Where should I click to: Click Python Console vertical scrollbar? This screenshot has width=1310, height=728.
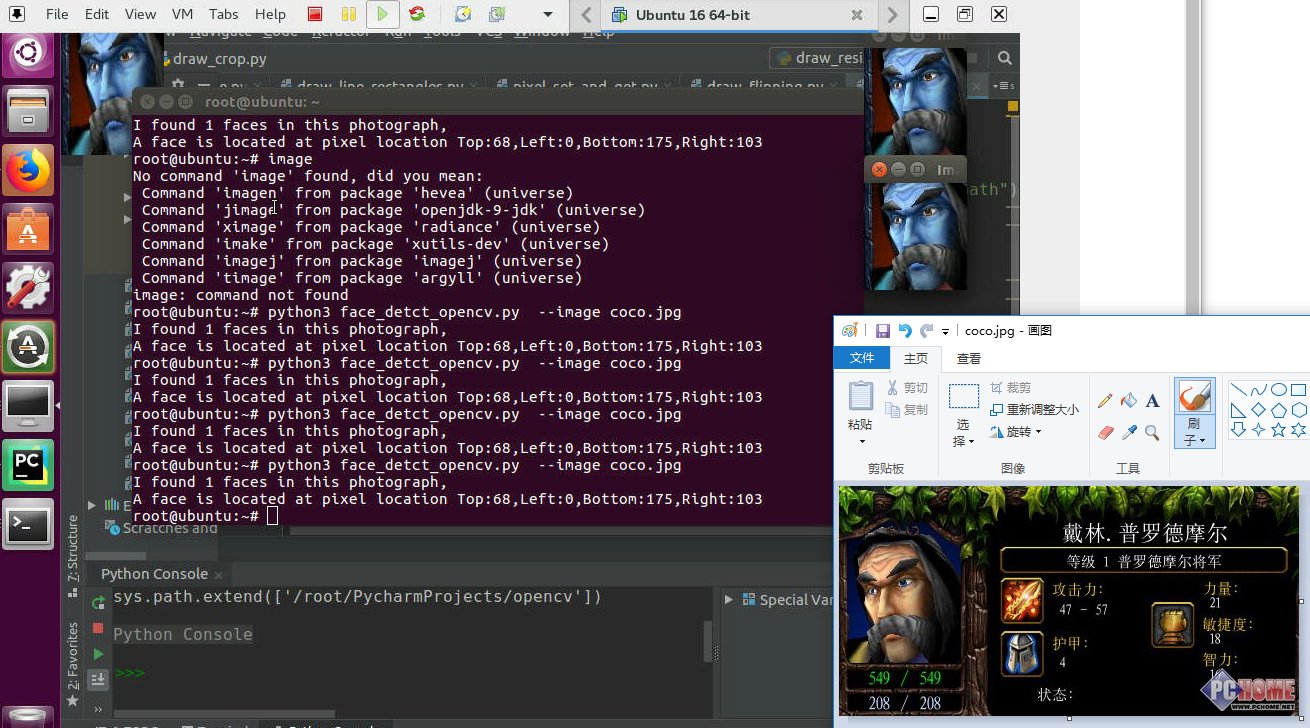pos(709,642)
